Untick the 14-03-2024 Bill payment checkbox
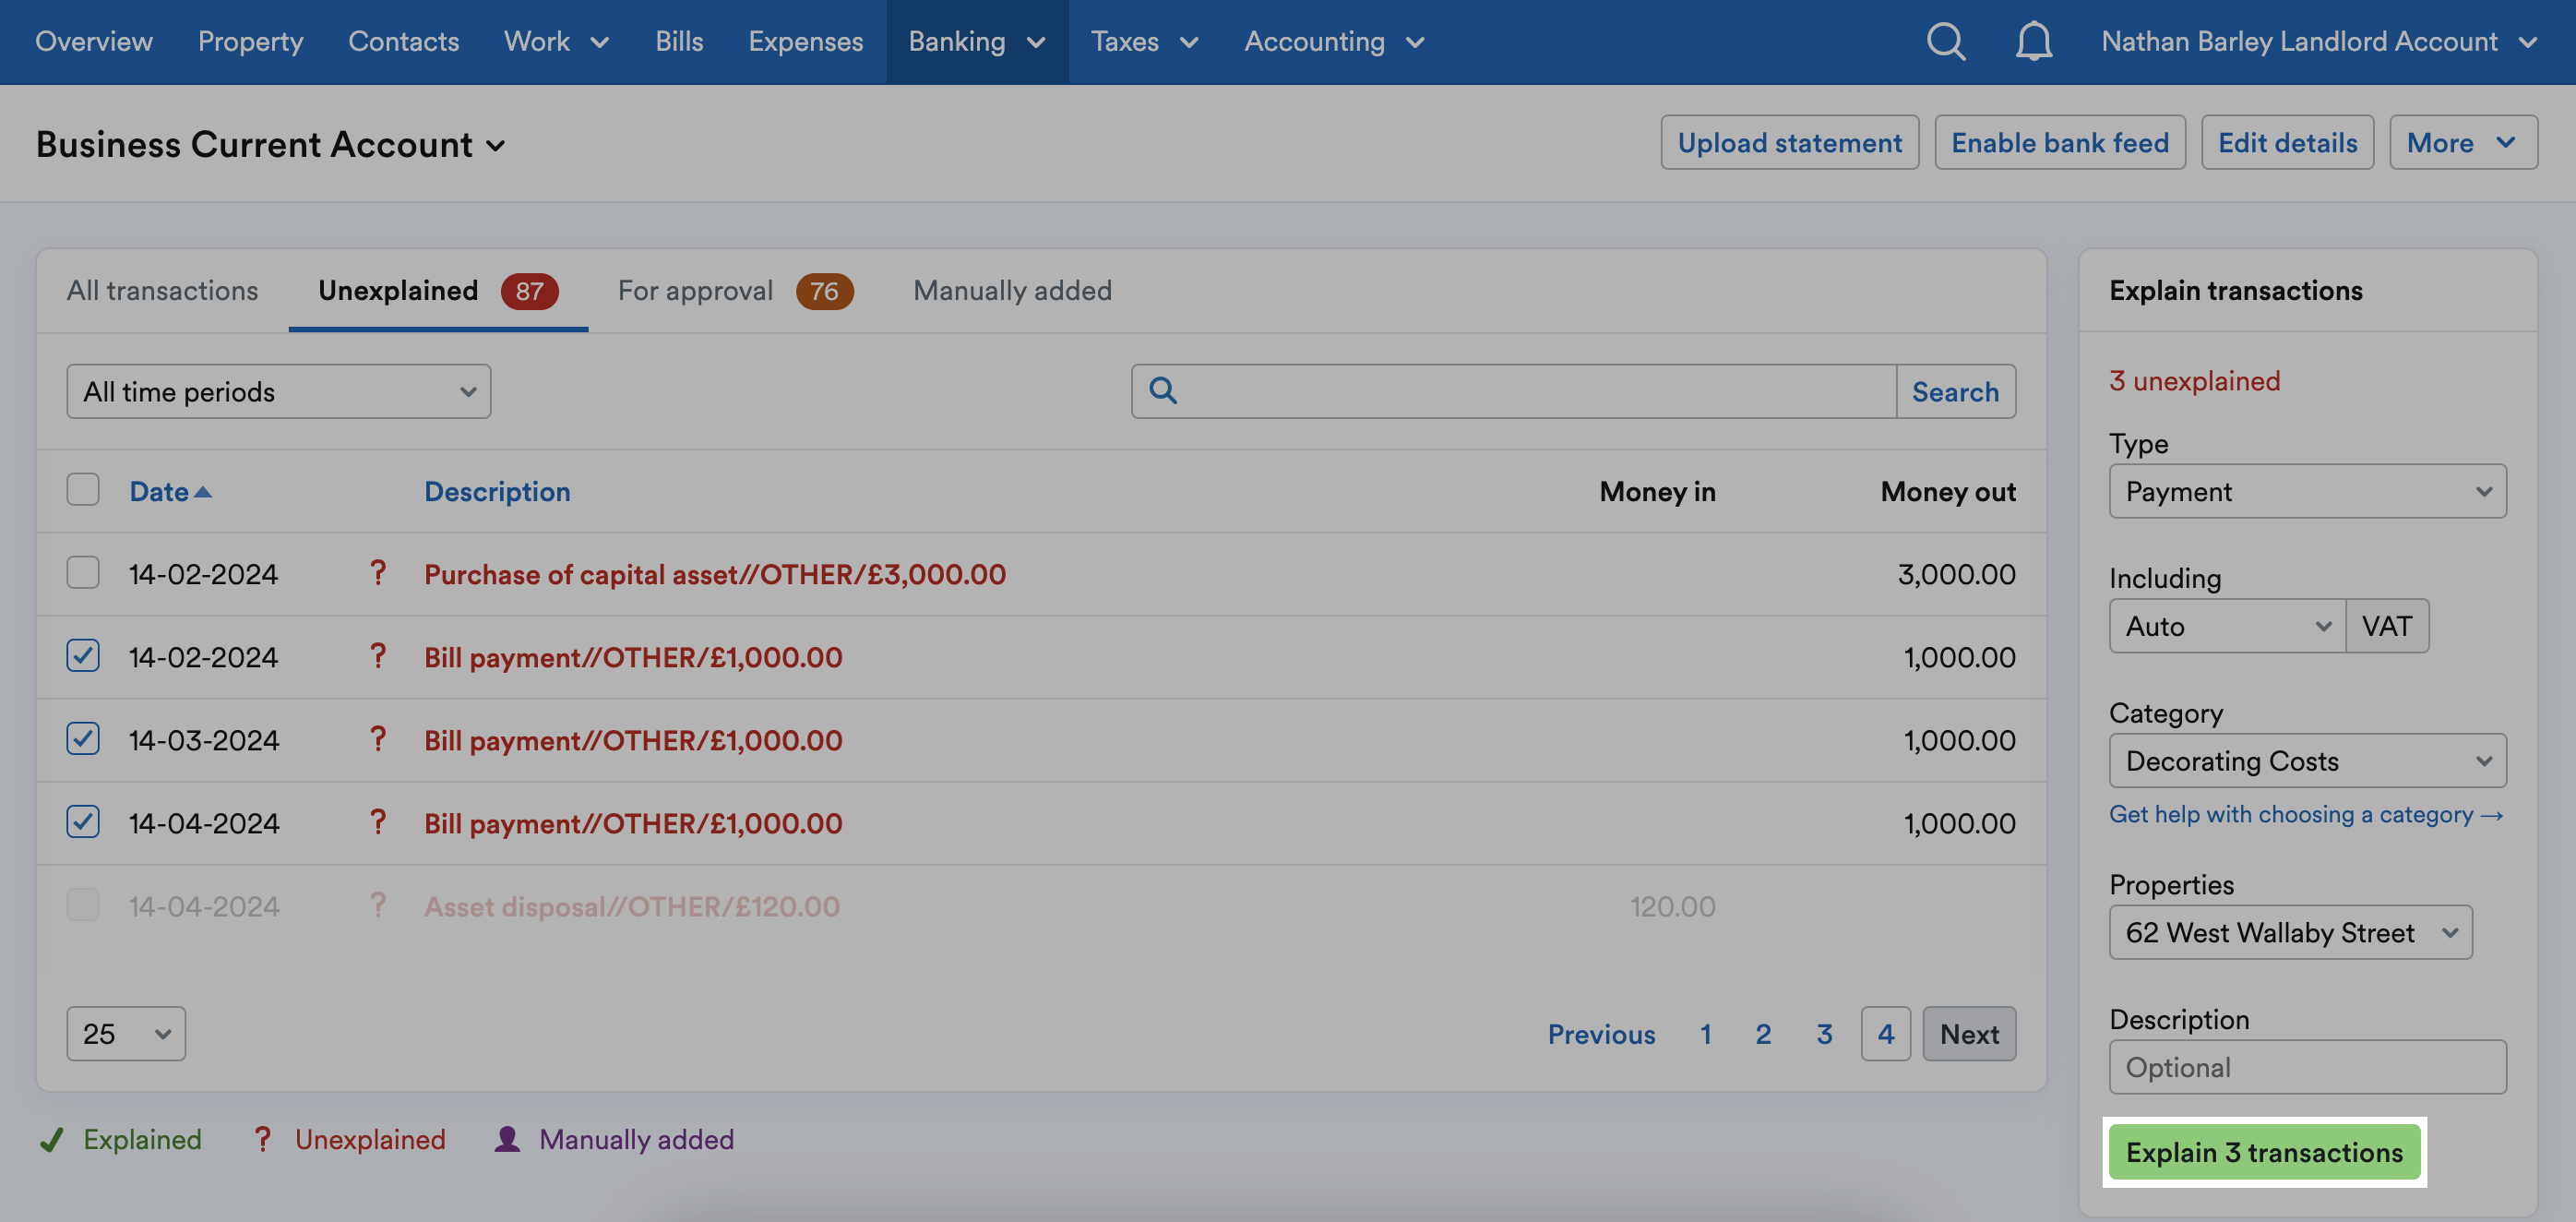Image resolution: width=2576 pixels, height=1222 pixels. (x=83, y=739)
